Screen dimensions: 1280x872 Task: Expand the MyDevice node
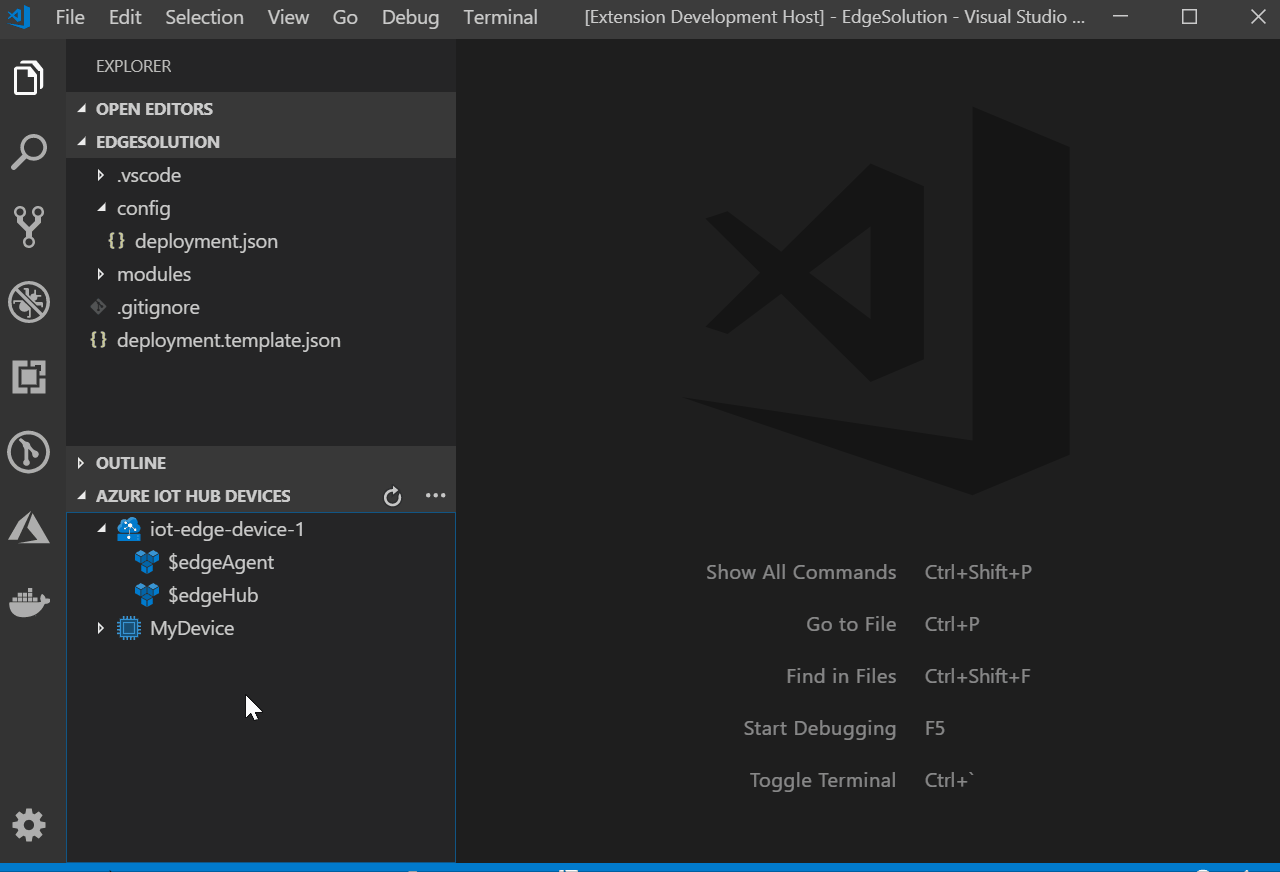coord(100,628)
